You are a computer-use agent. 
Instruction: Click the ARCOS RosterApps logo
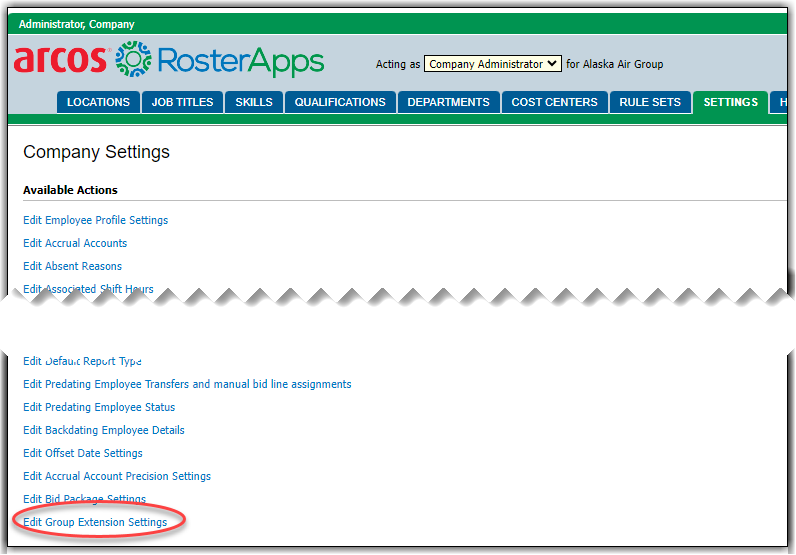click(168, 60)
